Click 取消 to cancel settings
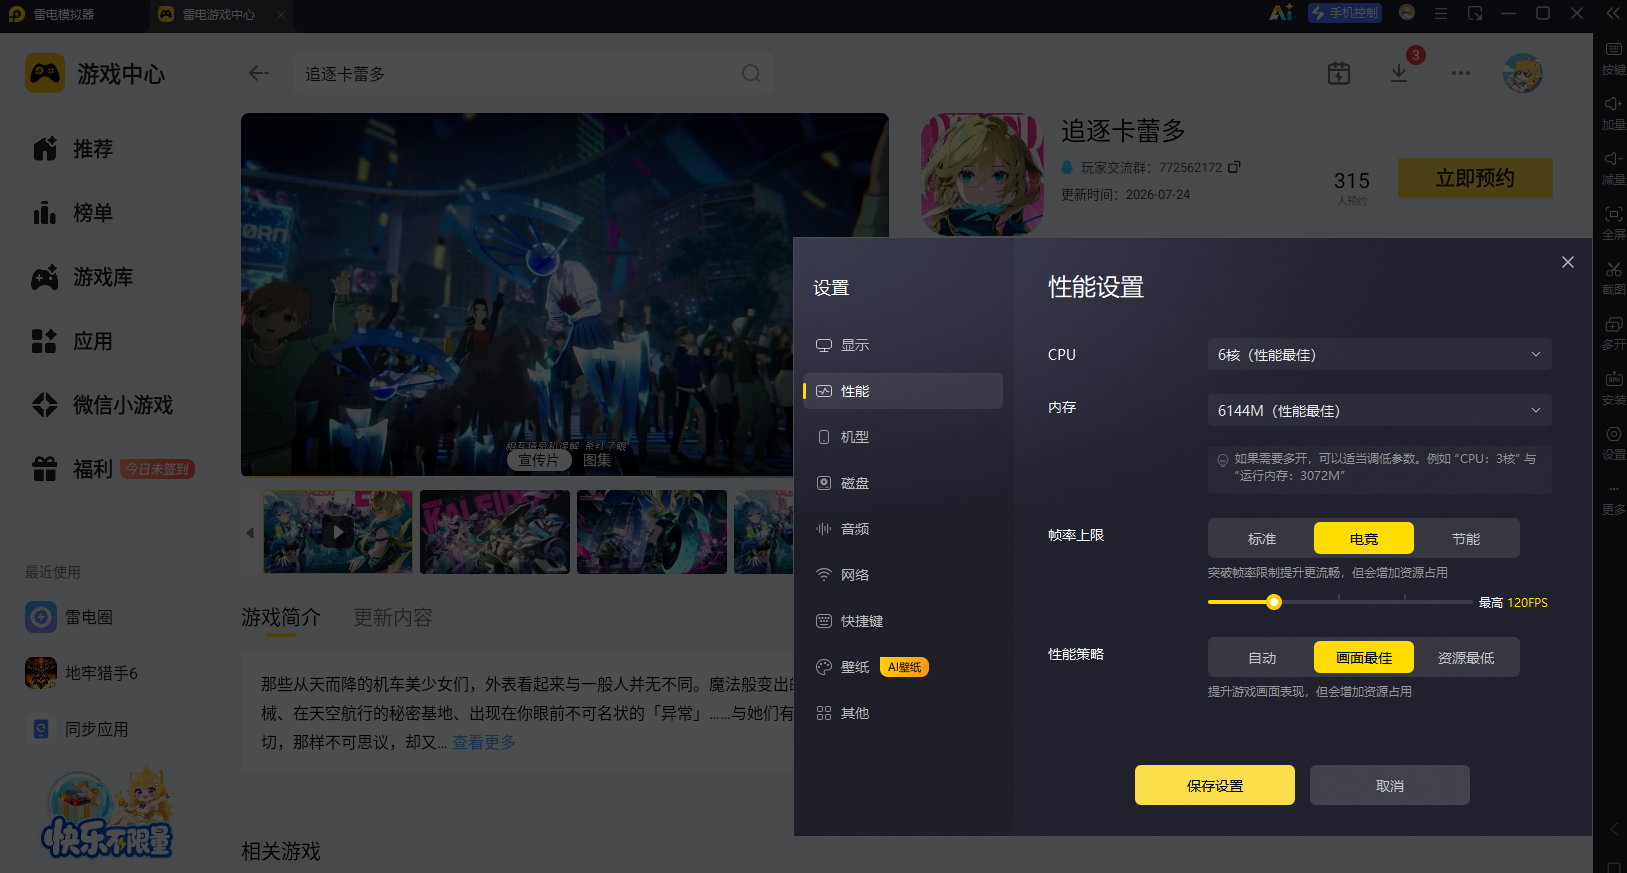The image size is (1627, 873). tap(1390, 785)
